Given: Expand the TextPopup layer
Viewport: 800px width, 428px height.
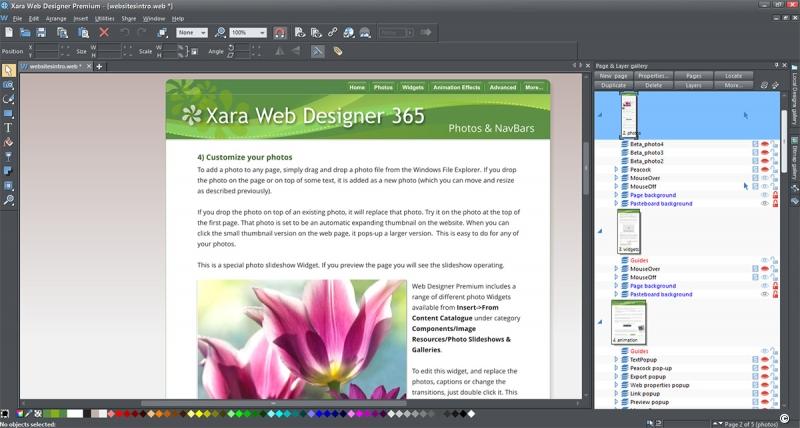Looking at the screenshot, I should pyautogui.click(x=616, y=360).
